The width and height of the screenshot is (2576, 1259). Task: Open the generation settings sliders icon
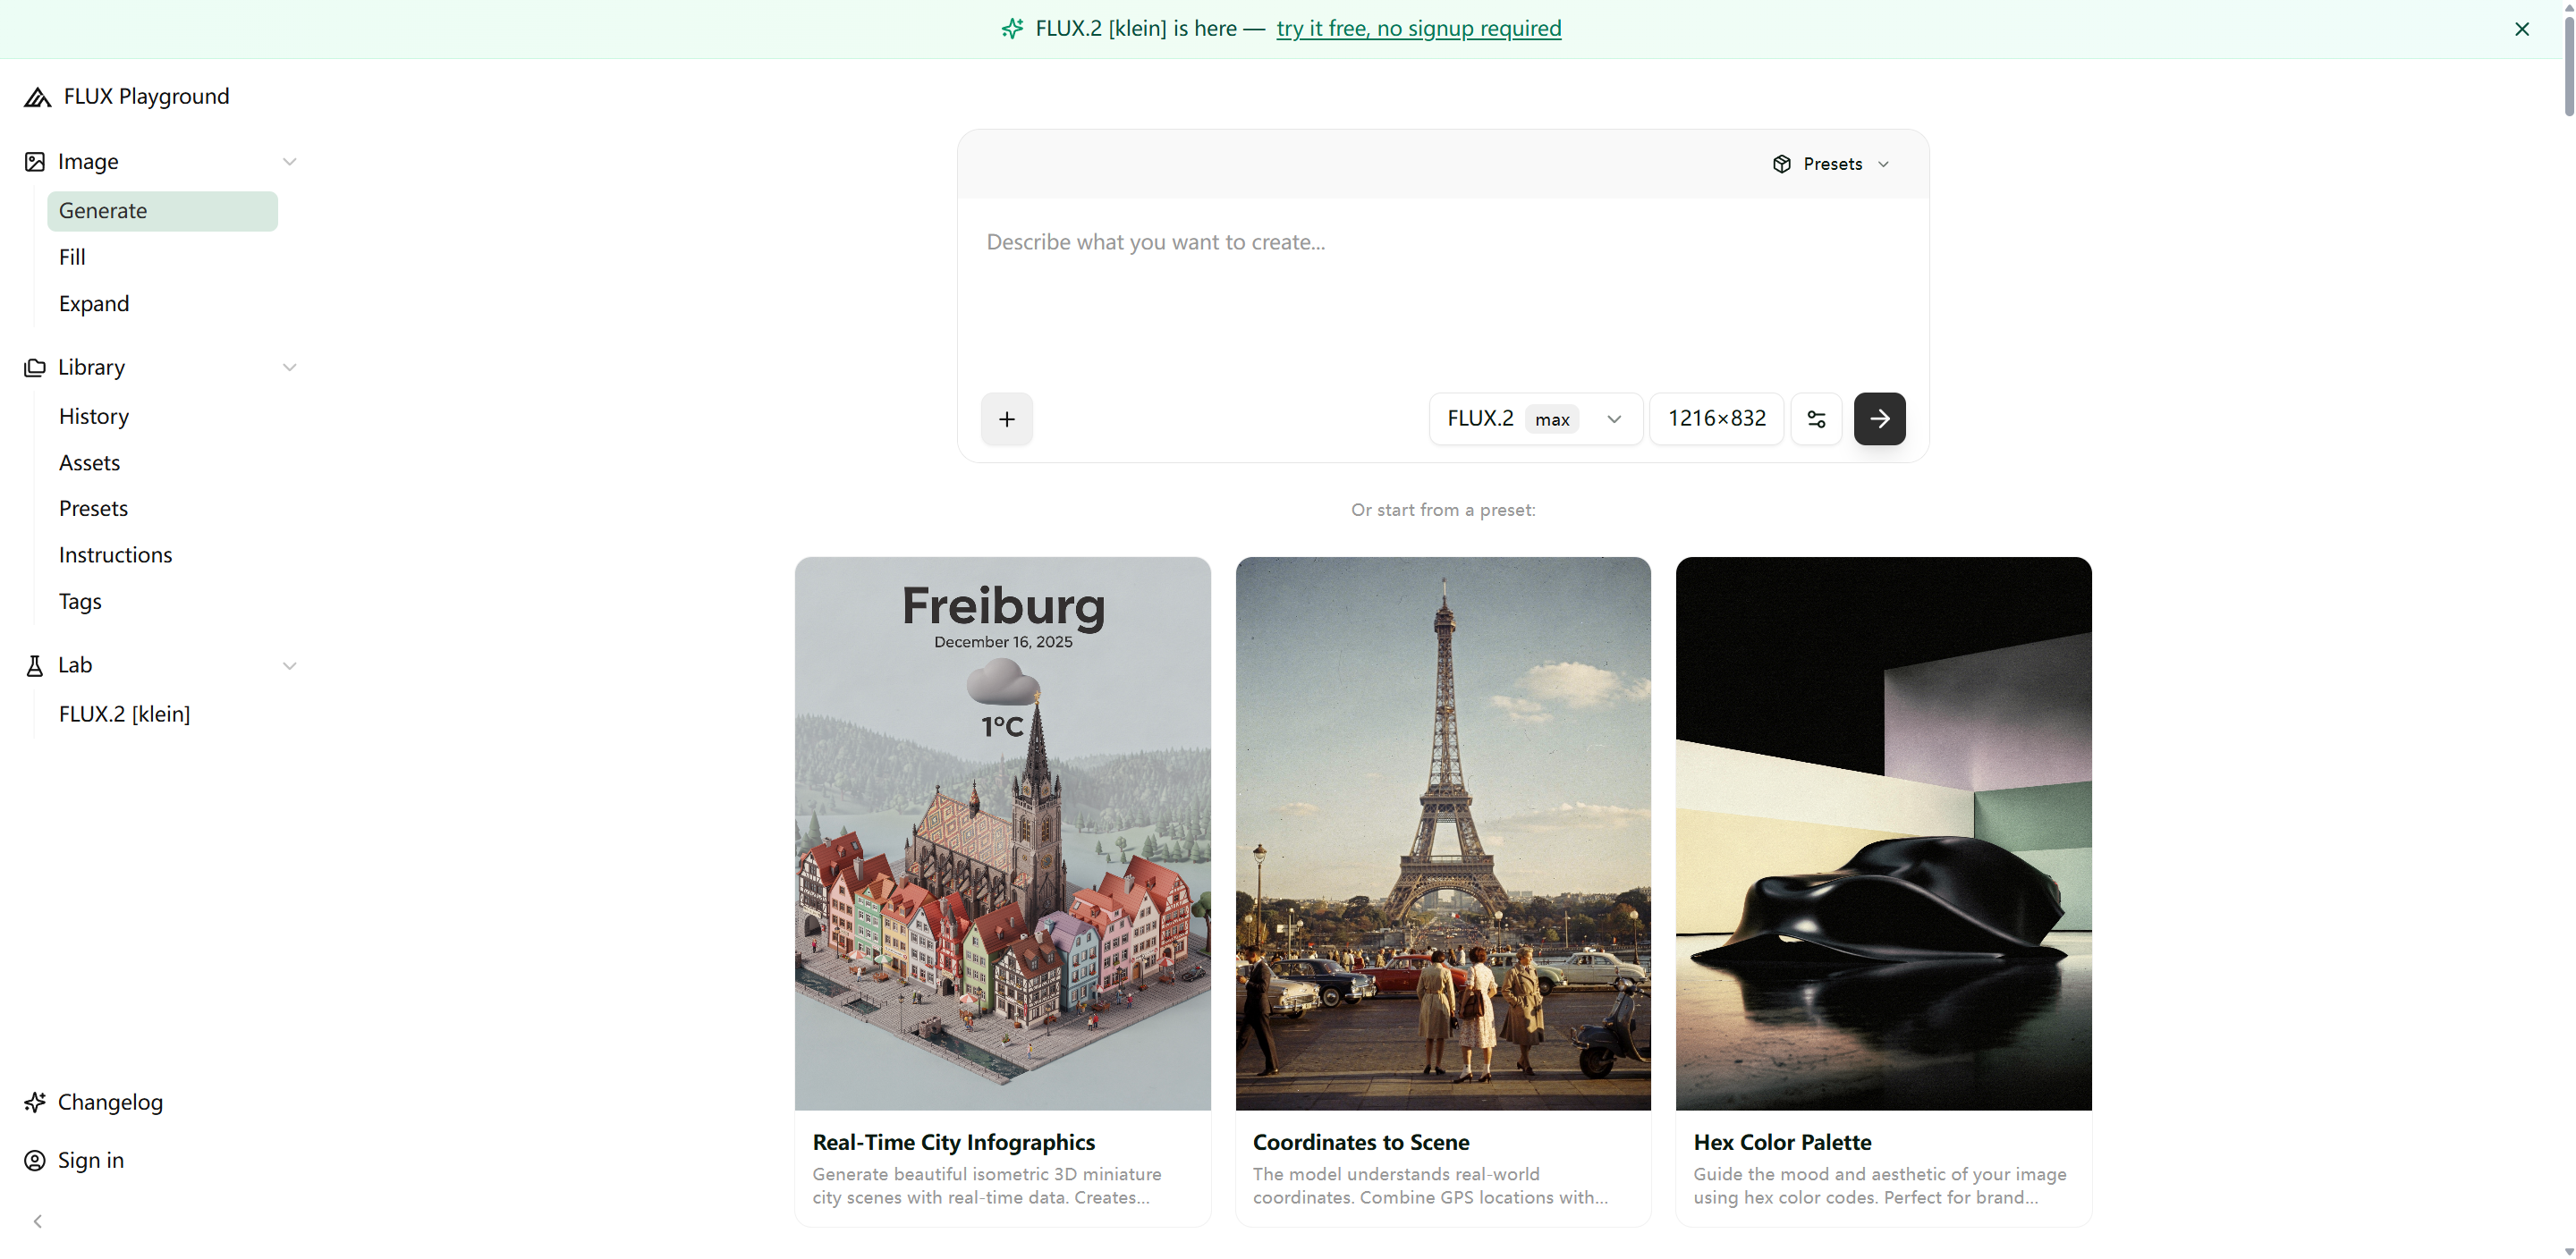1816,419
